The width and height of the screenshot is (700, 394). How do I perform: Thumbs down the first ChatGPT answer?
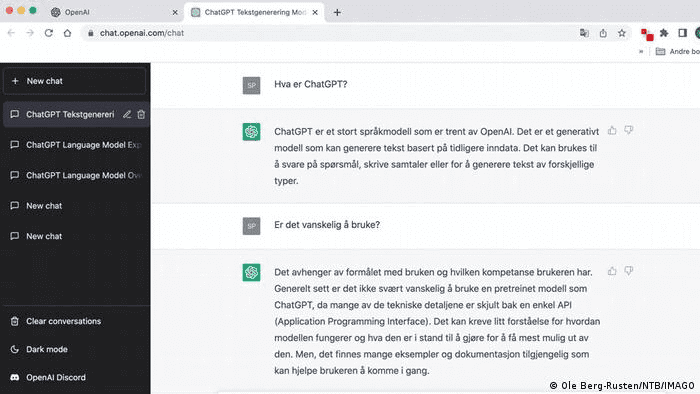629,130
